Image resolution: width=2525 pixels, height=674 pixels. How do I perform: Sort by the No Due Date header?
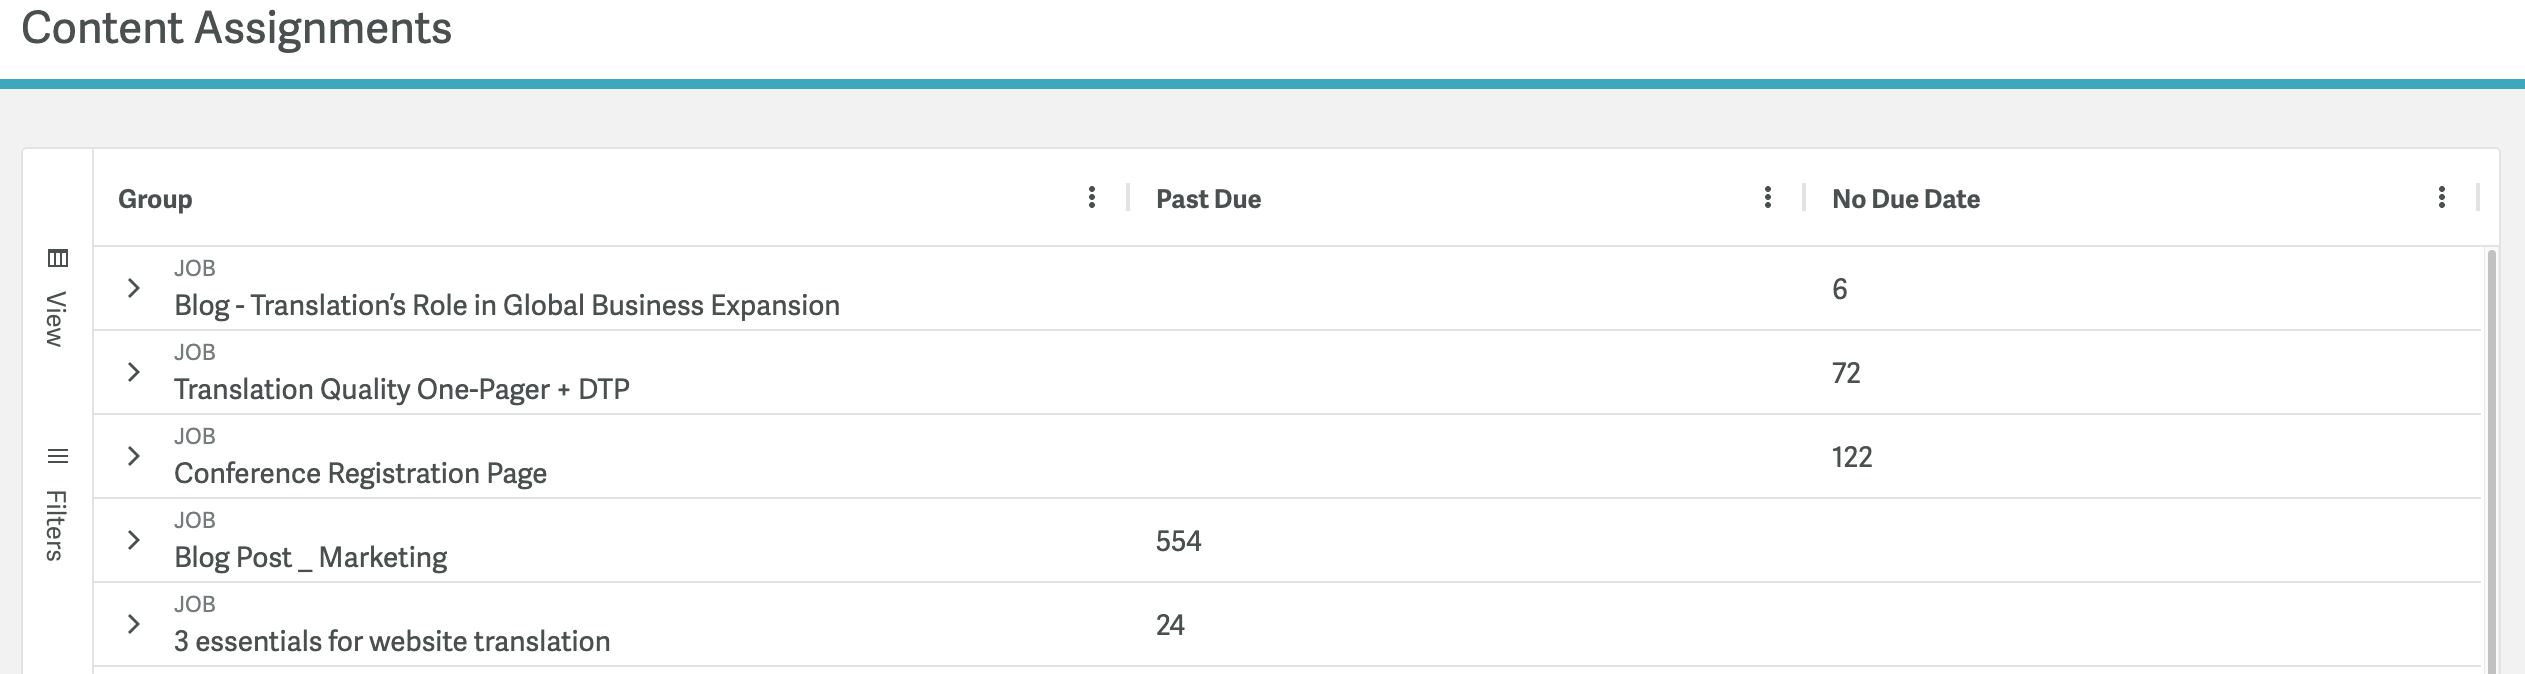1906,199
